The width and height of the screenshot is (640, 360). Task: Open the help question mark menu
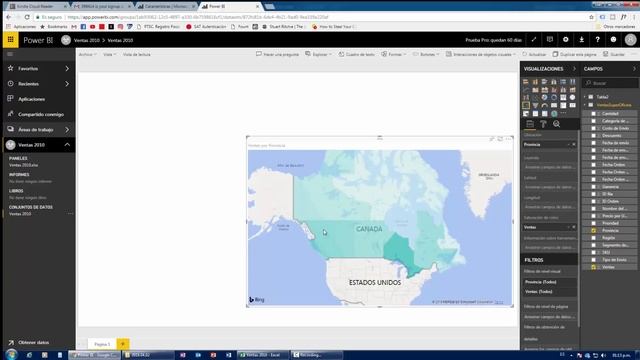point(598,40)
